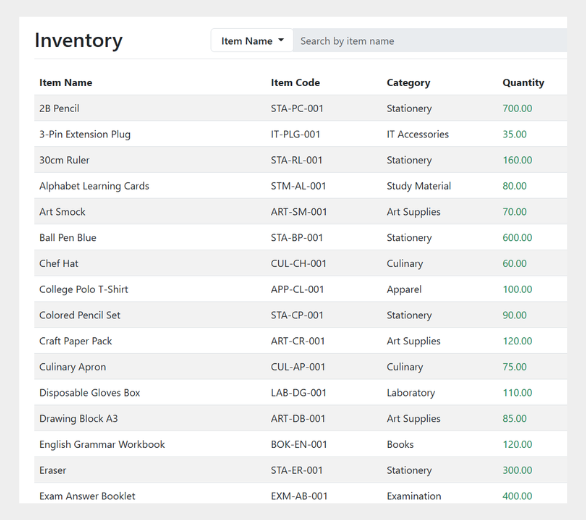The width and height of the screenshot is (586, 520).
Task: Click item code STA-ER-001
Action: click(x=297, y=470)
